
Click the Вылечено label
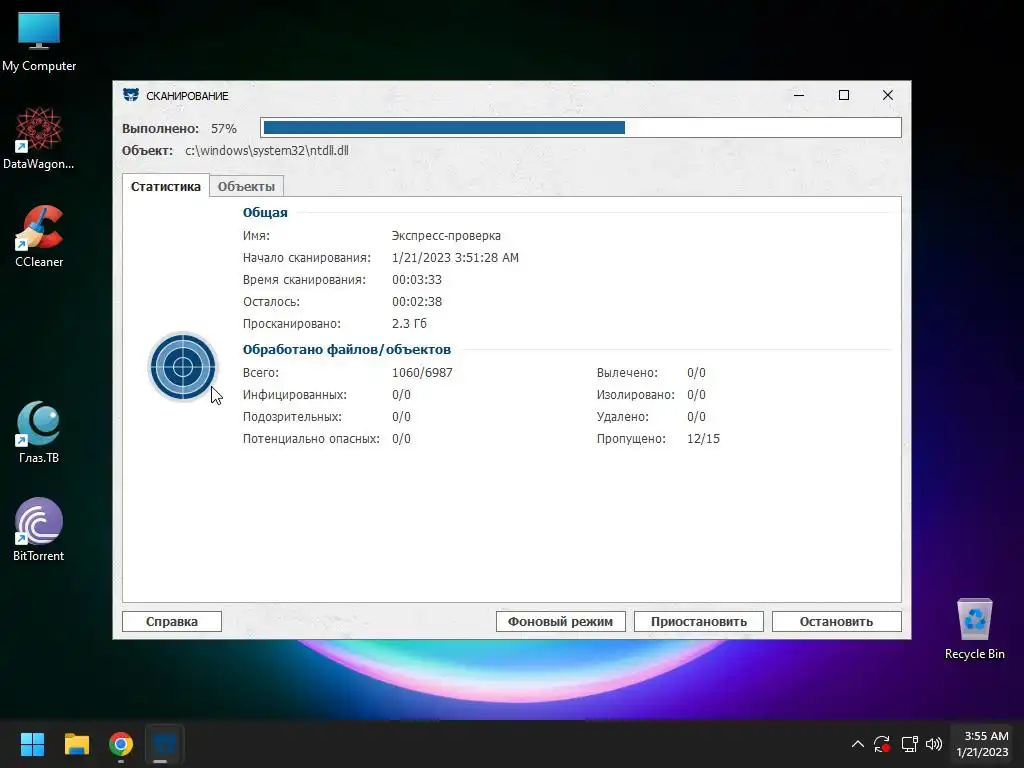tap(627, 373)
